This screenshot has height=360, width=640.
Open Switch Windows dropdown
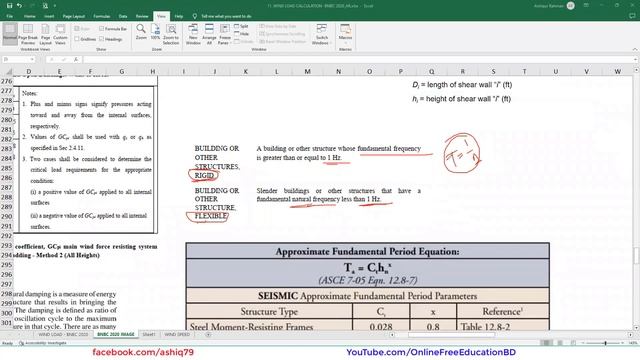click(322, 34)
